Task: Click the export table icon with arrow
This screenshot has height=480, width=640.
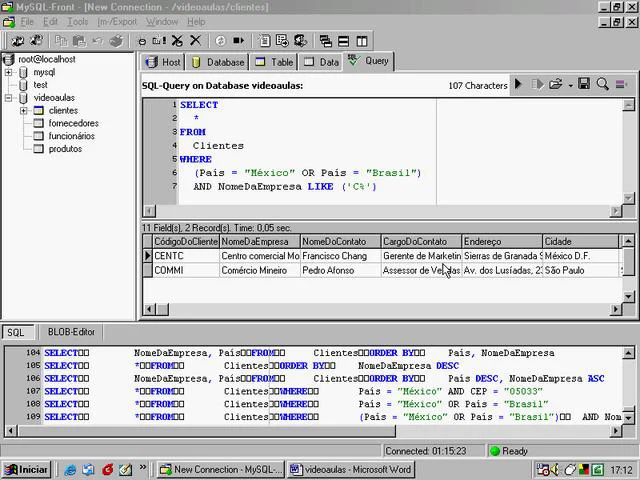Action: coord(282,40)
